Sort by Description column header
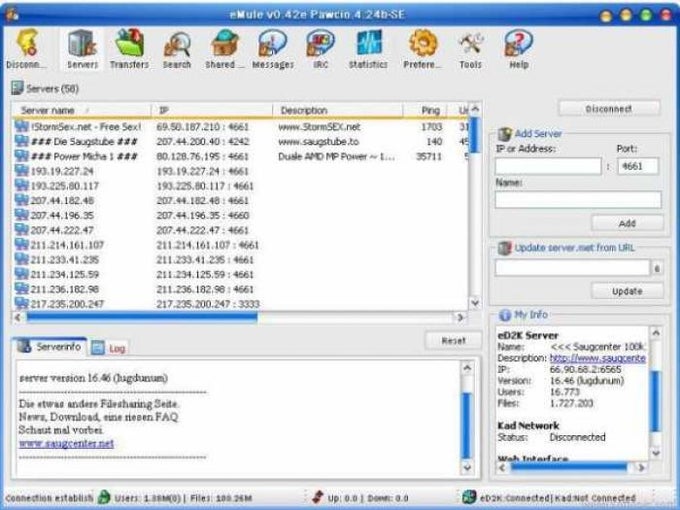The width and height of the screenshot is (680, 510). [x=338, y=110]
